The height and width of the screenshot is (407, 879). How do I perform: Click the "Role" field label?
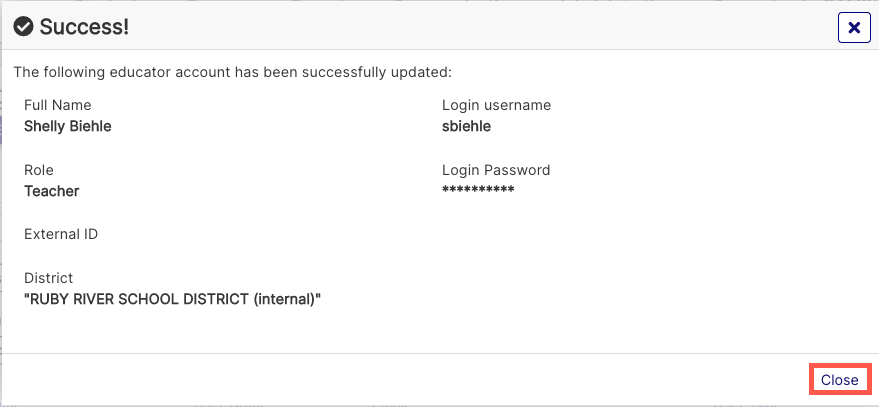(39, 170)
